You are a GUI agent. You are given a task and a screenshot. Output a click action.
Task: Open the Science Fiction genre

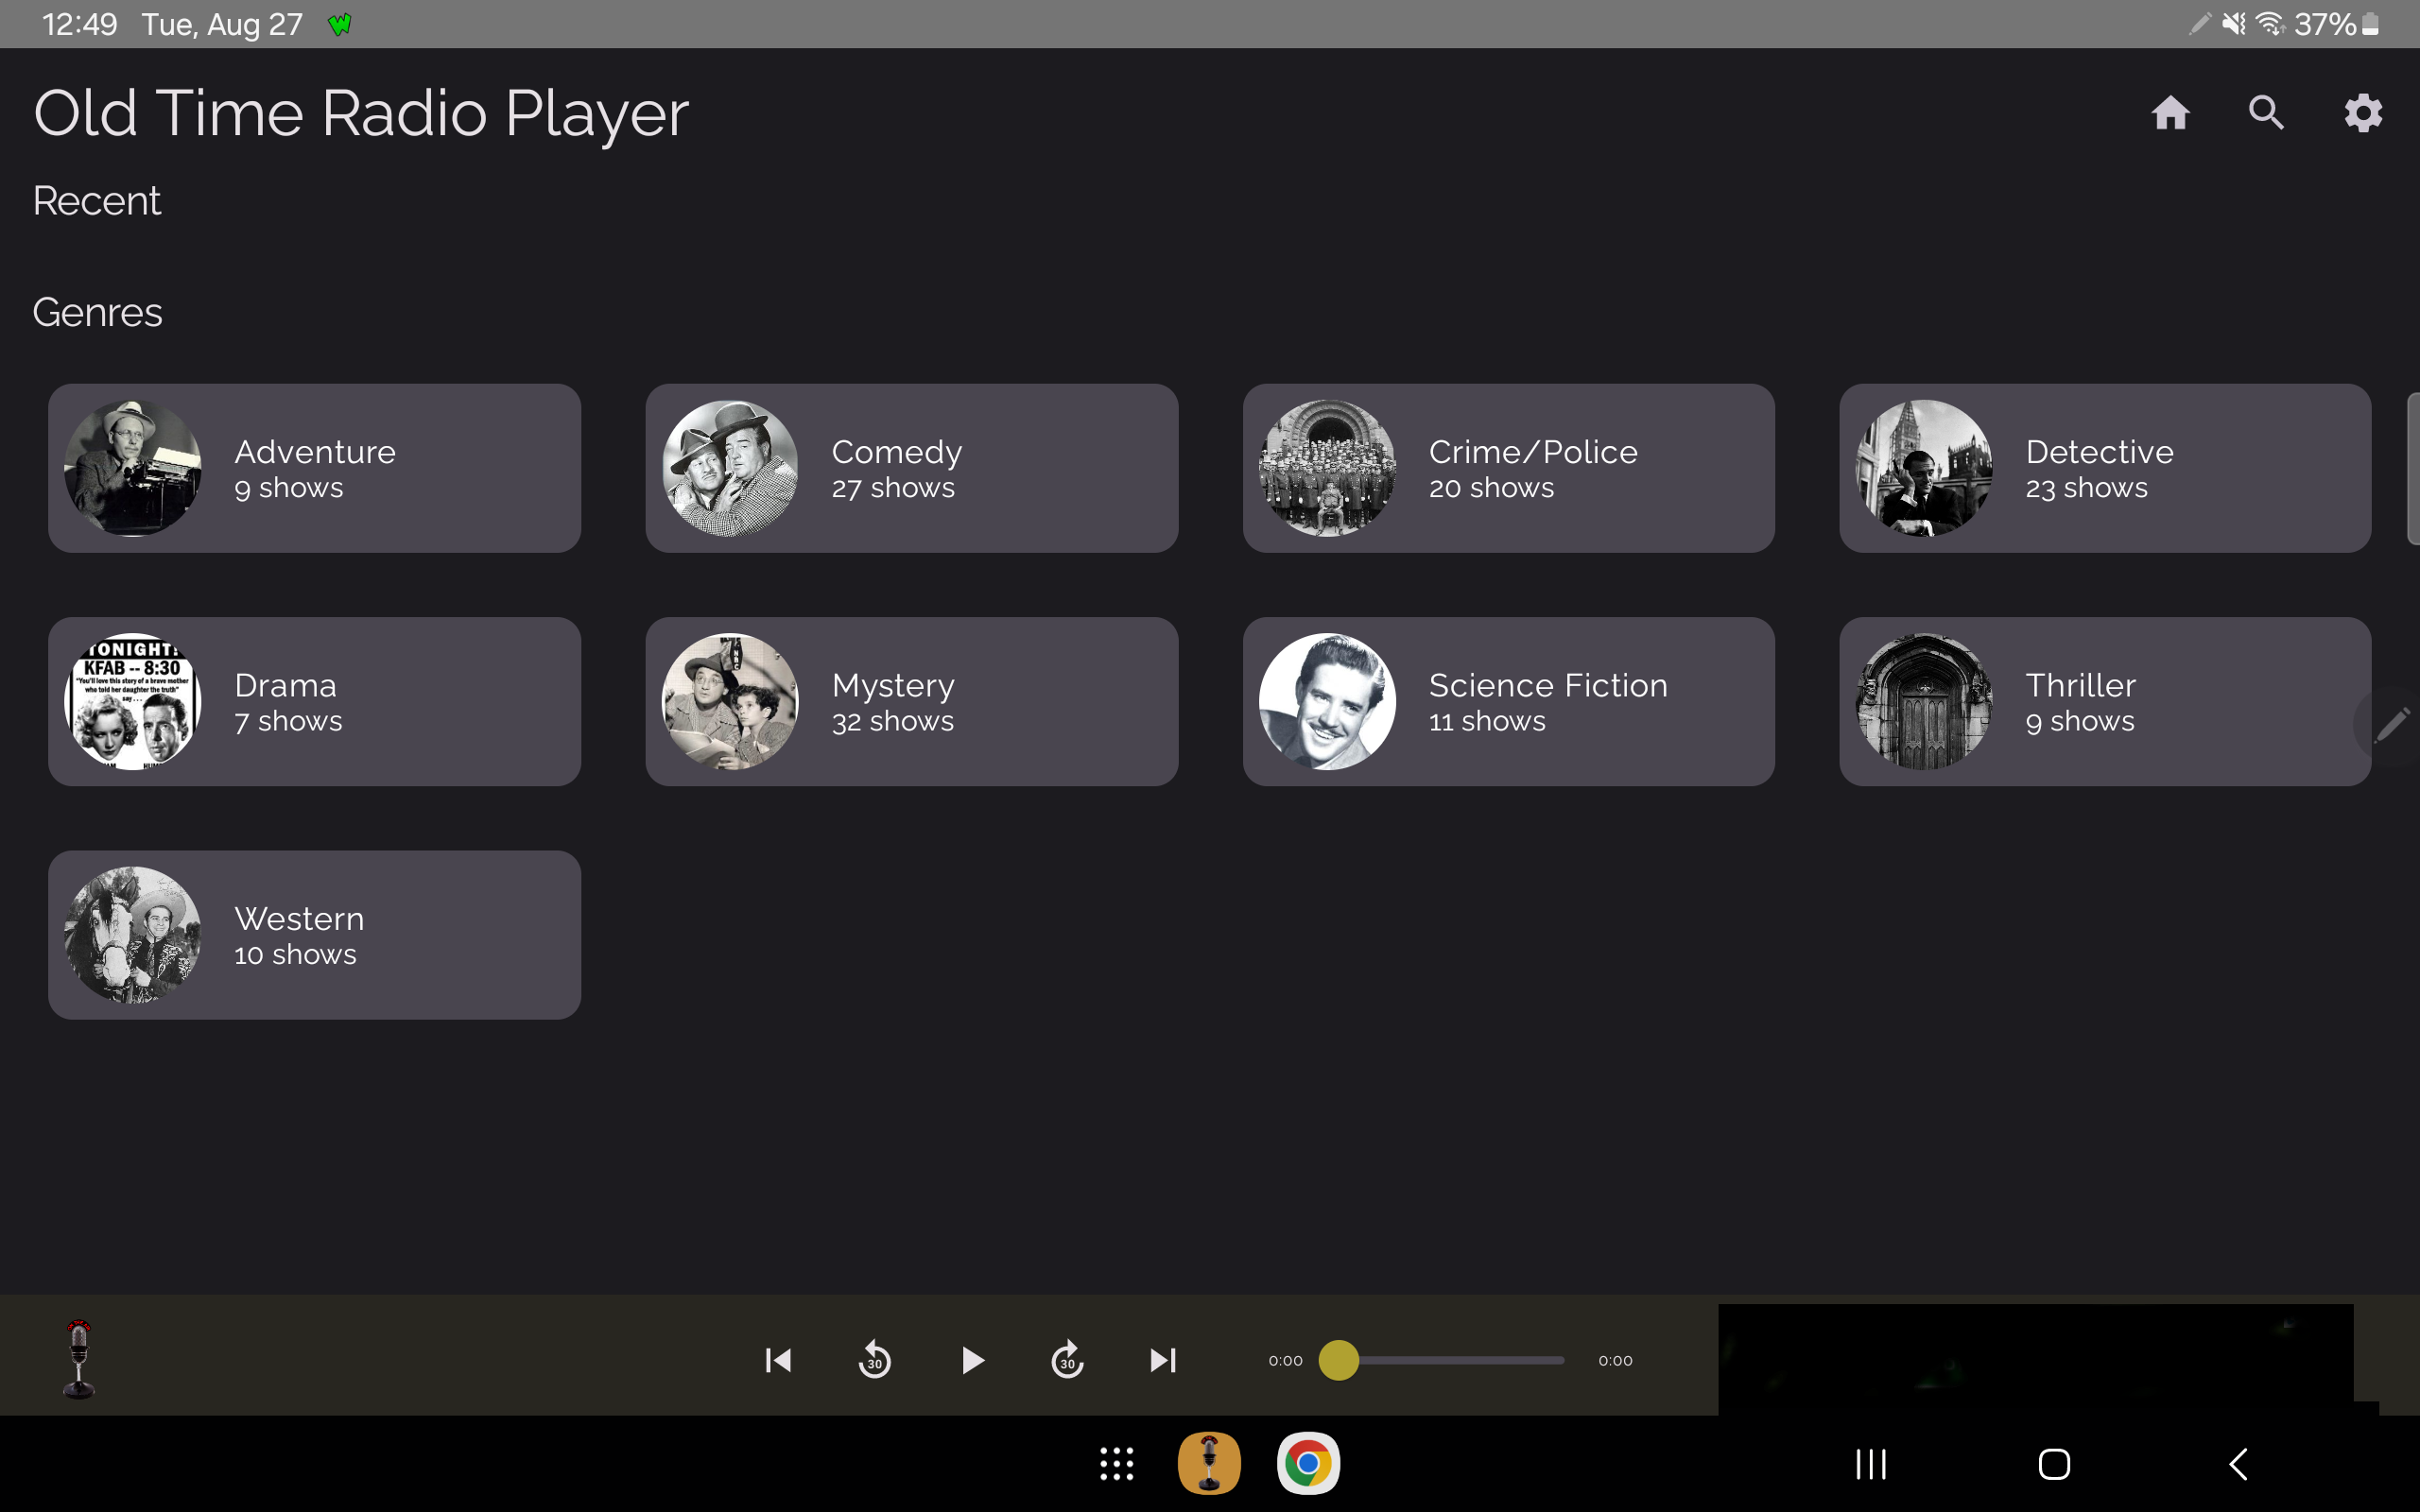point(1507,701)
